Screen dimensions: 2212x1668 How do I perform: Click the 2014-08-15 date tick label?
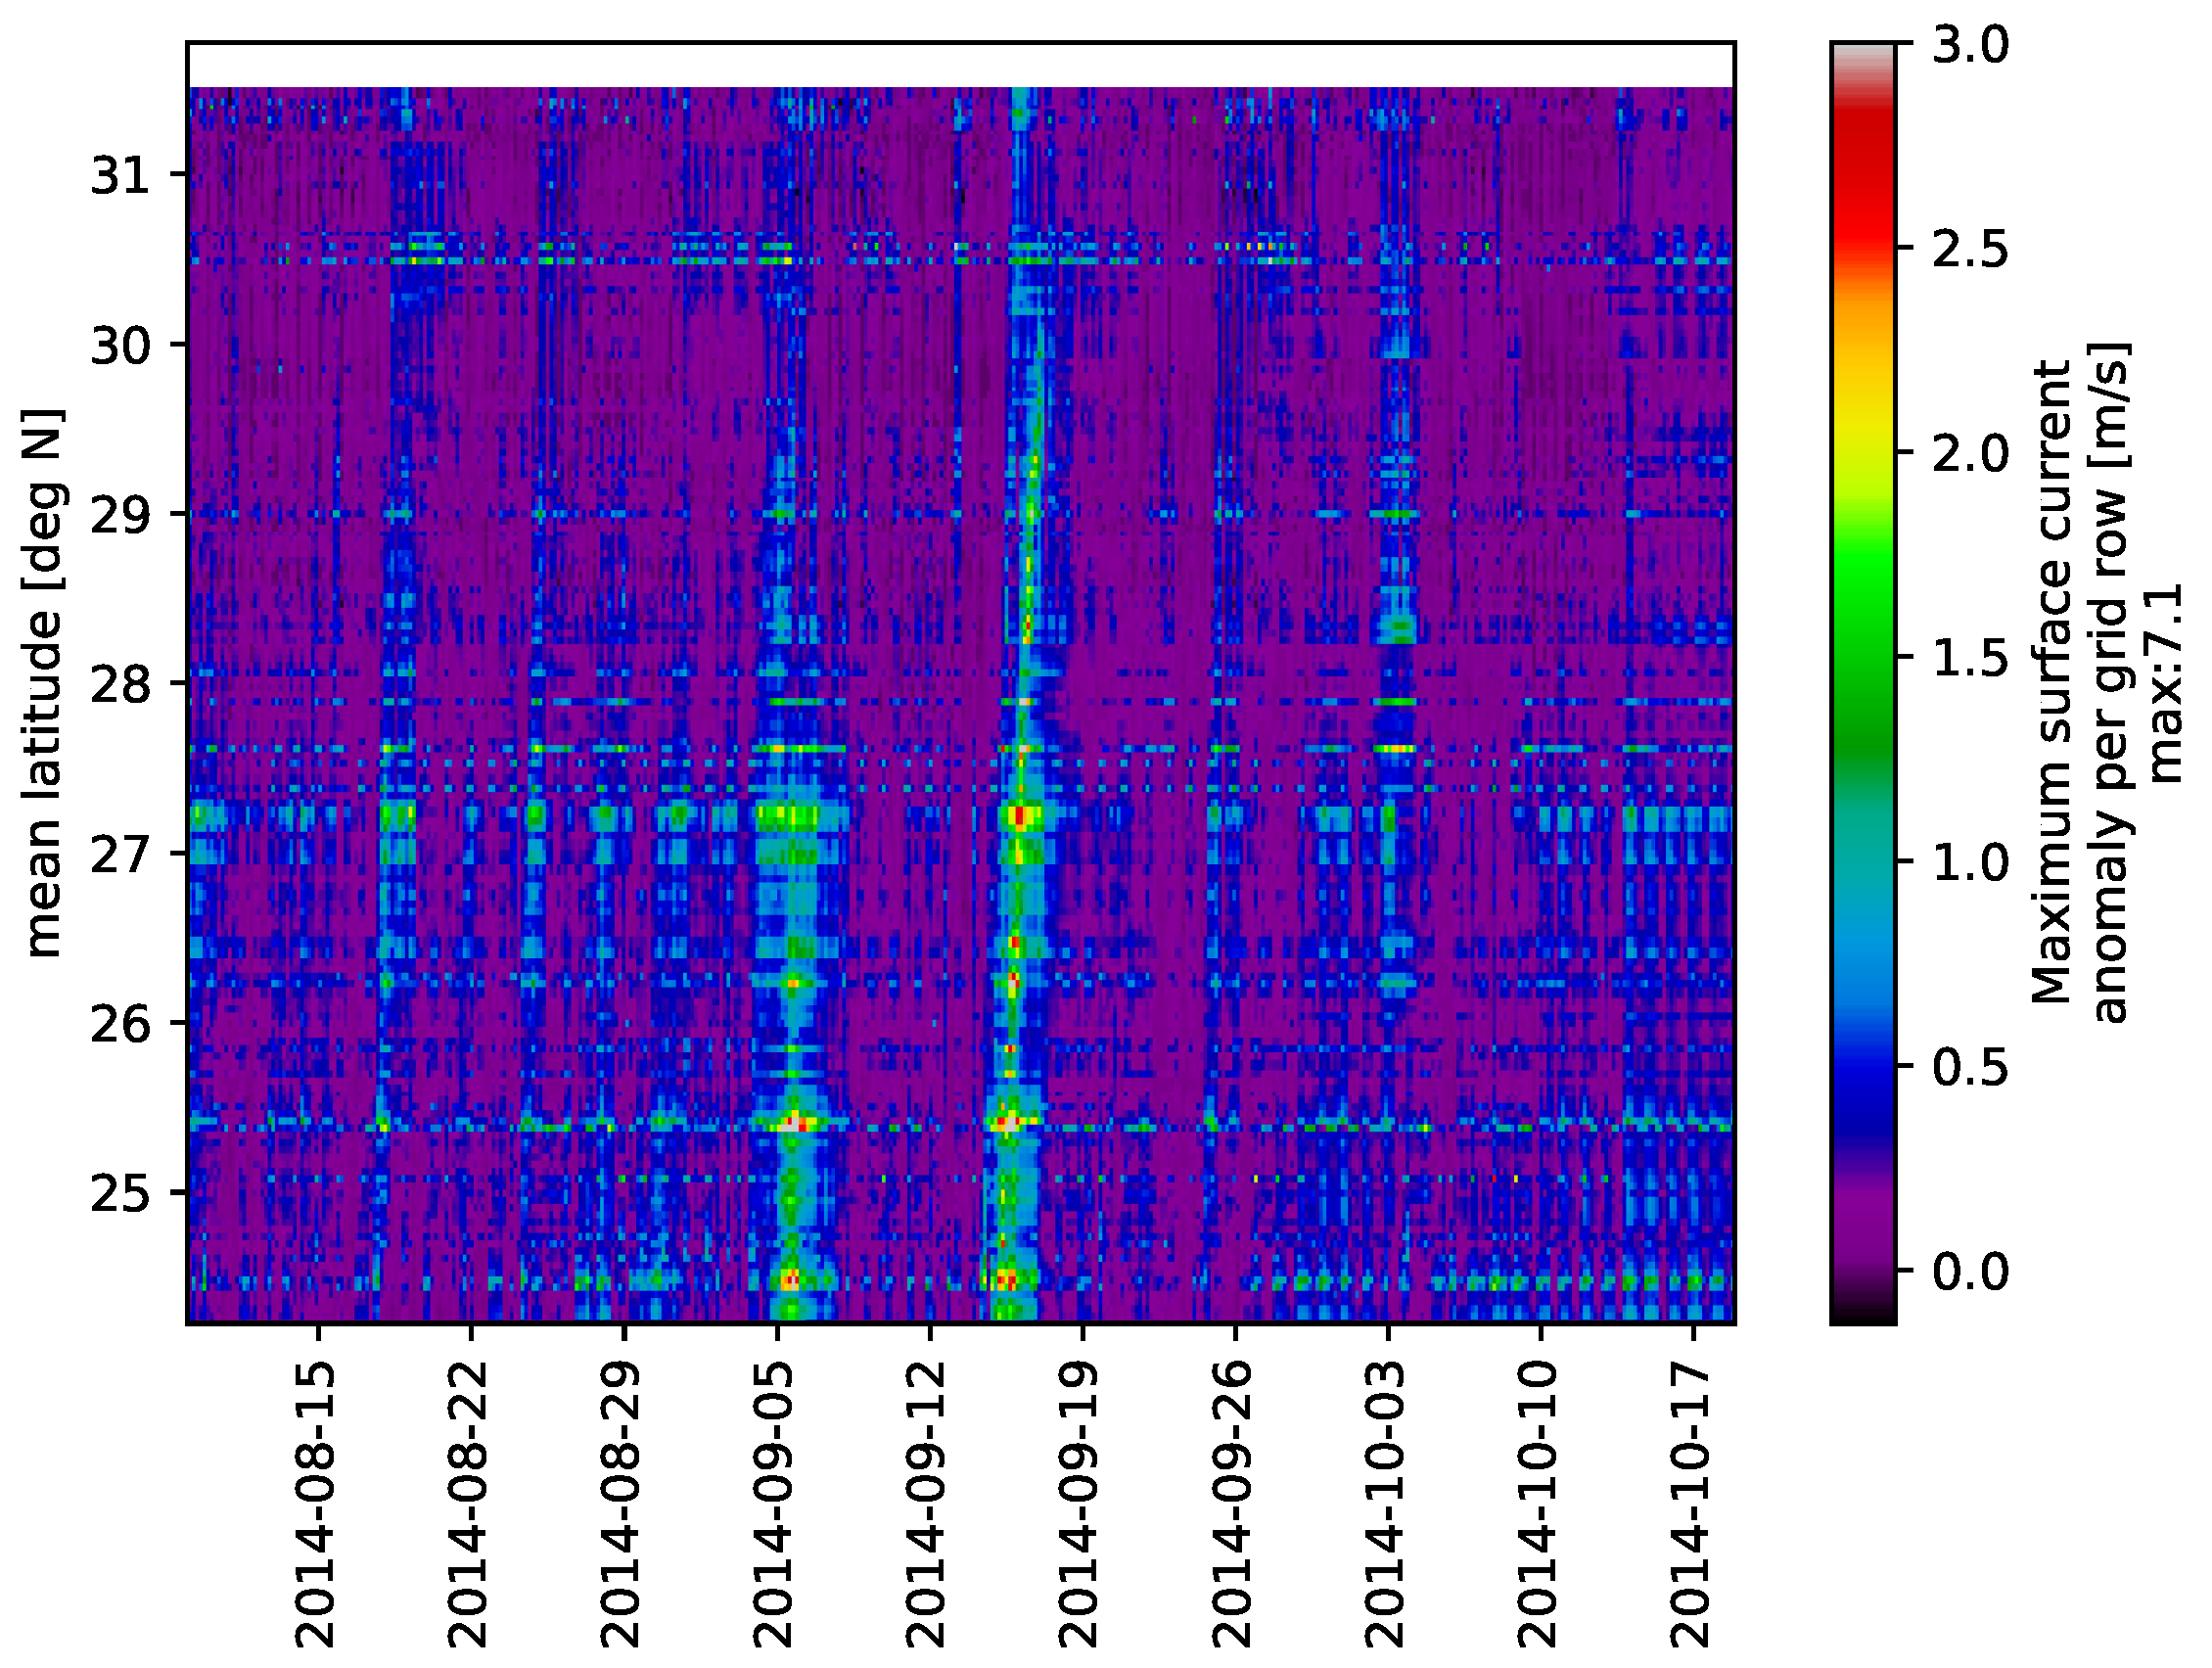(315, 1505)
